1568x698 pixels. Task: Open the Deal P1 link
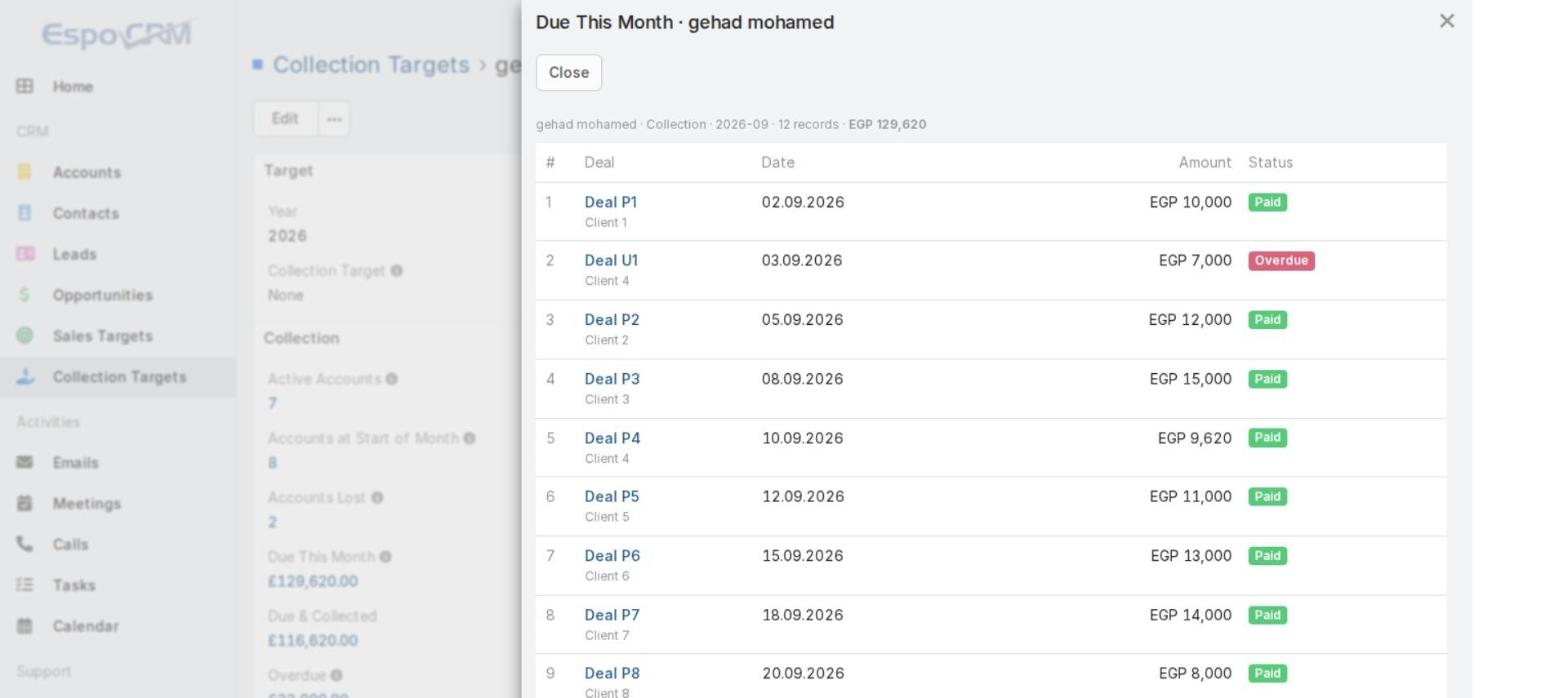tap(610, 202)
